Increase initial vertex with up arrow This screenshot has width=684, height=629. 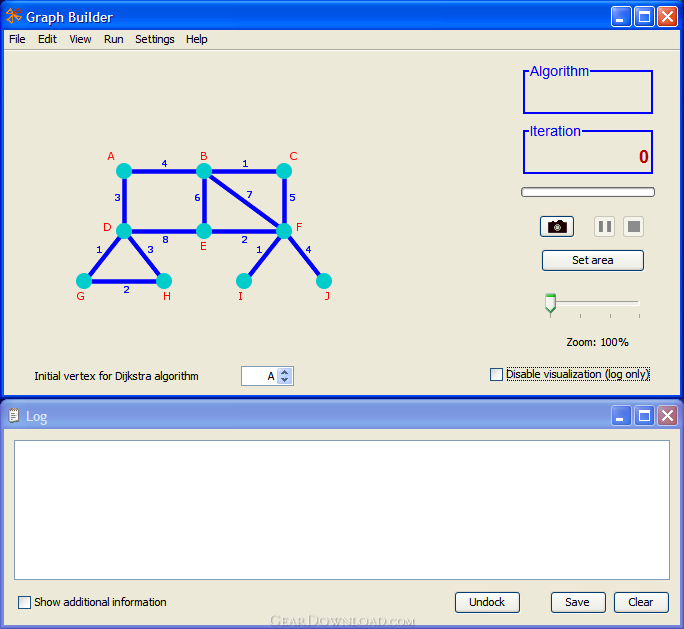click(x=285, y=372)
